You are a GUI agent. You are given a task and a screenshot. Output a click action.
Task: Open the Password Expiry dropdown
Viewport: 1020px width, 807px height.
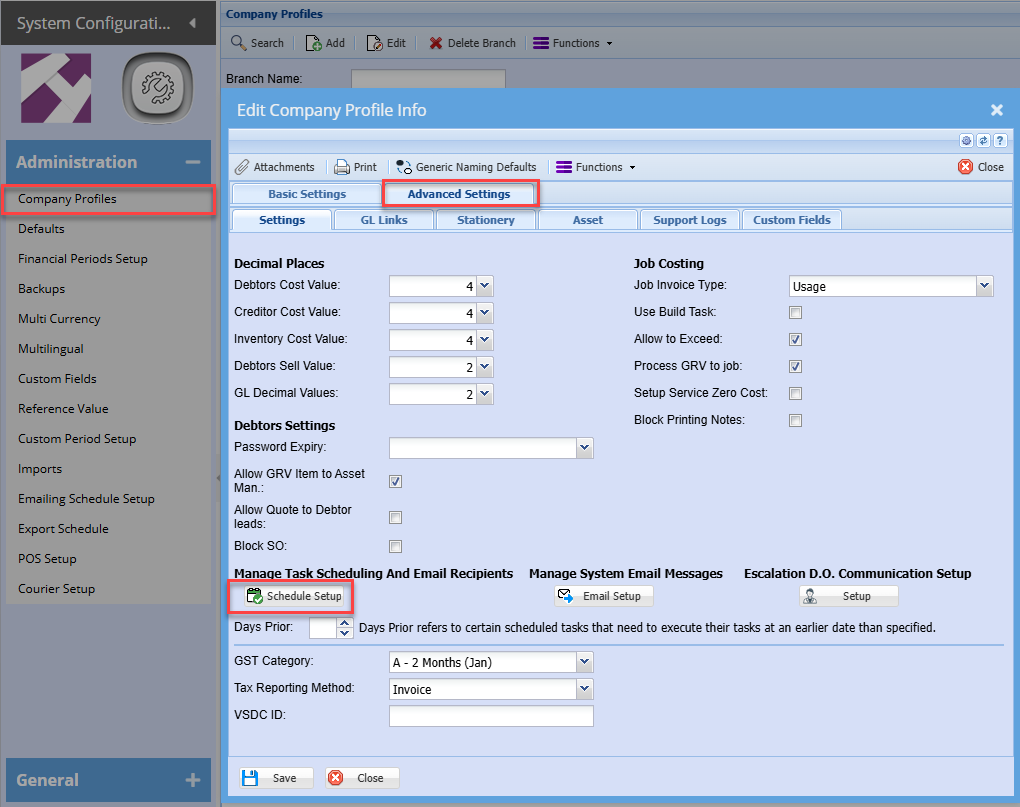click(x=584, y=448)
